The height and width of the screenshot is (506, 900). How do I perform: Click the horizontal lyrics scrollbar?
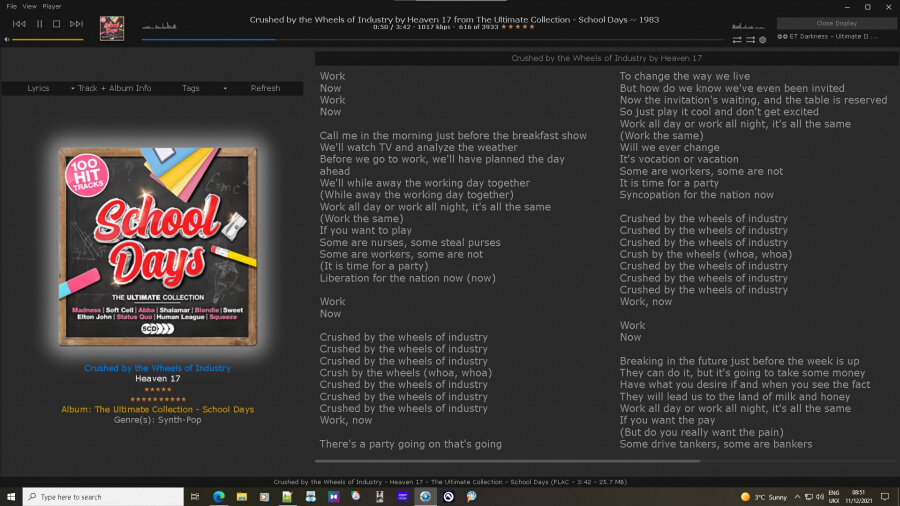pos(507,461)
